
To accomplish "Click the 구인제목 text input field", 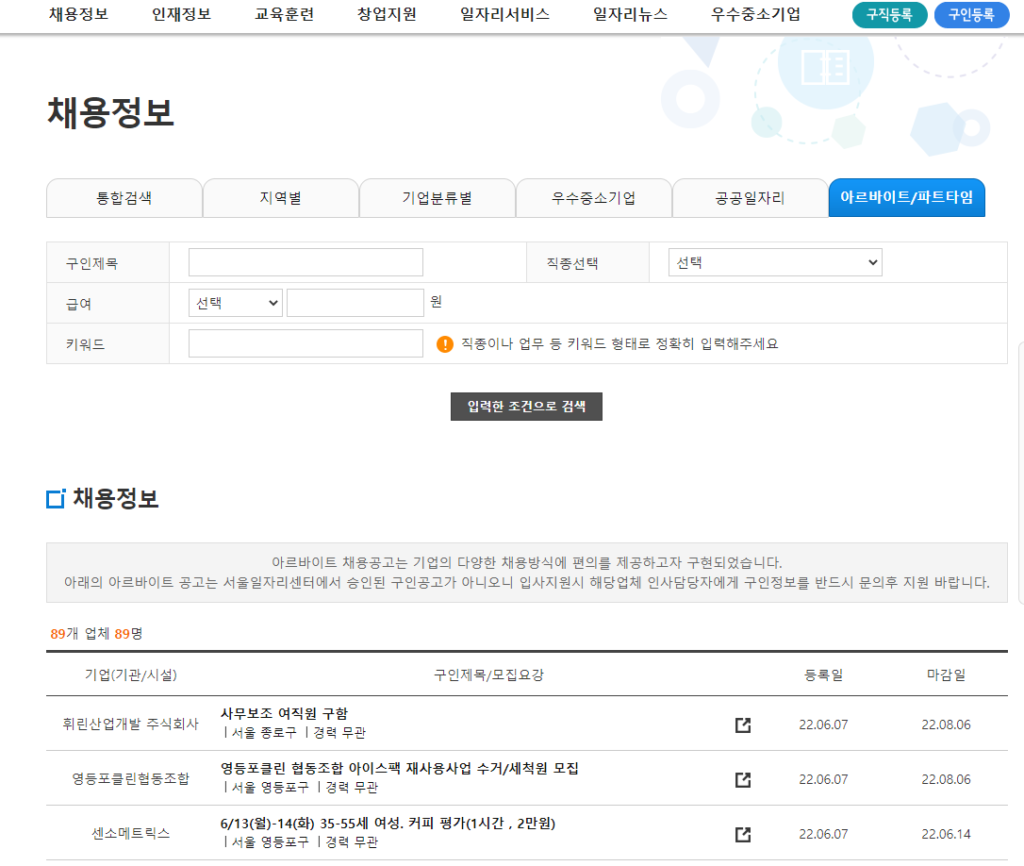I will 306,263.
